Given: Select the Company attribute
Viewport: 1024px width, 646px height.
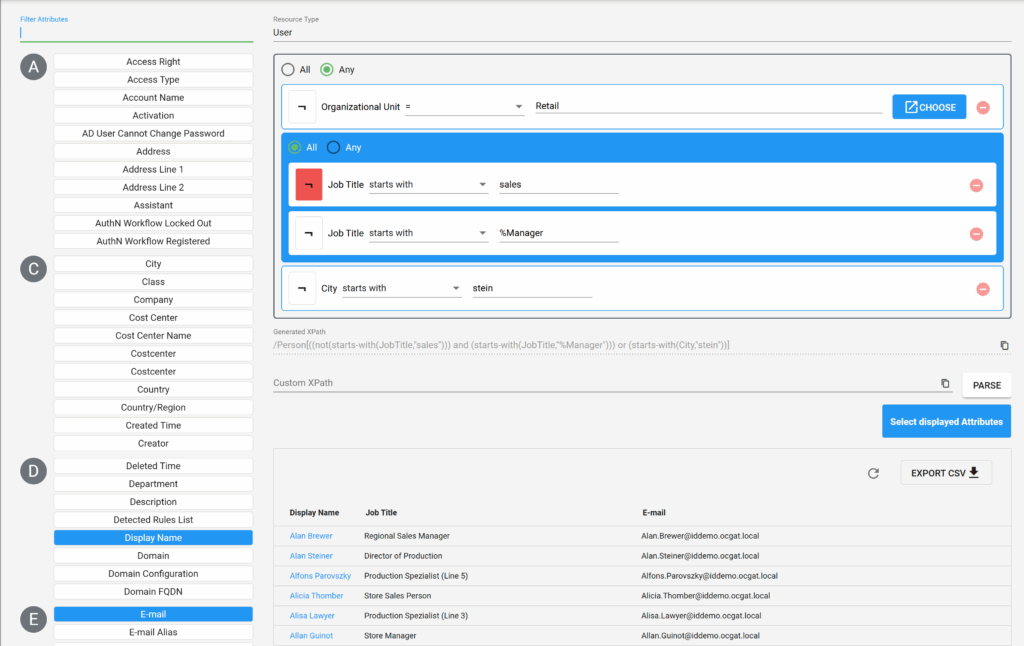Looking at the screenshot, I should click(x=153, y=300).
